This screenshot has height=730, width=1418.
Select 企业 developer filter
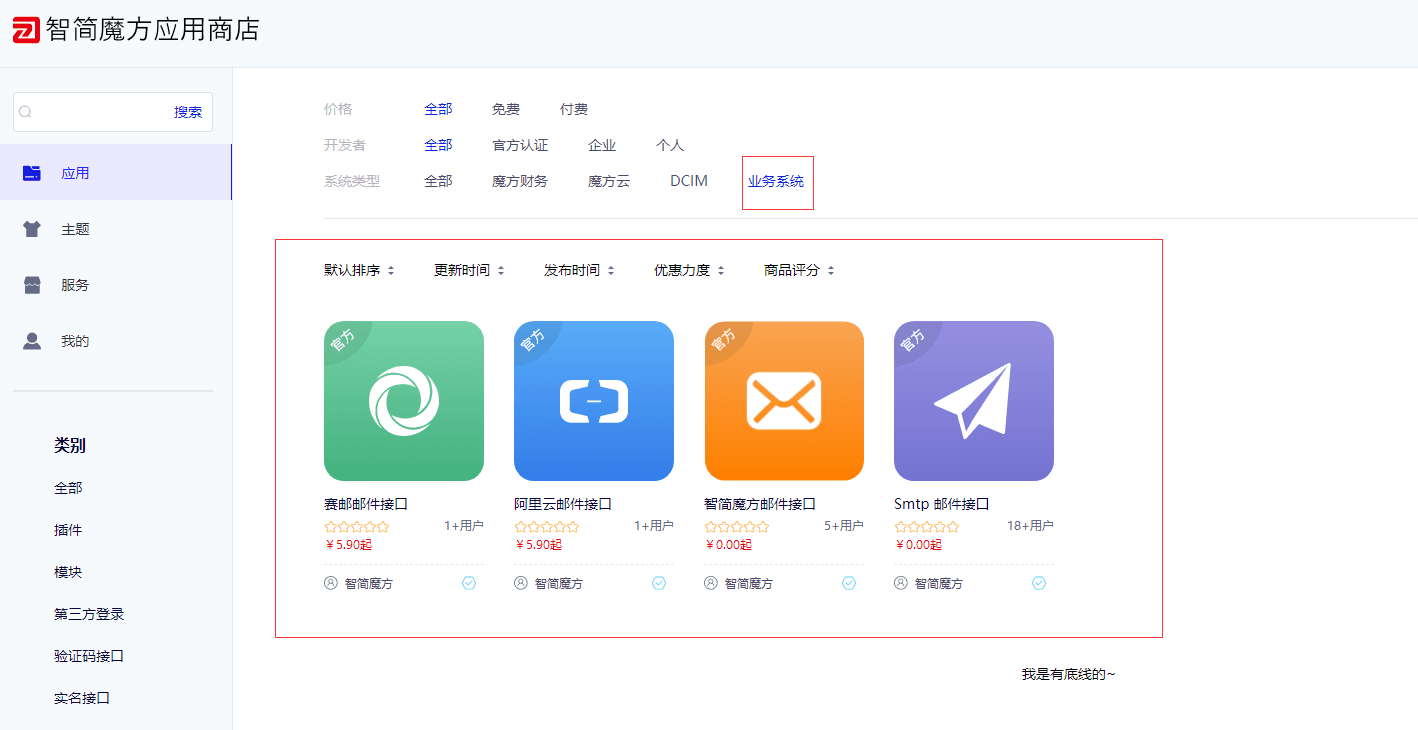click(x=602, y=145)
